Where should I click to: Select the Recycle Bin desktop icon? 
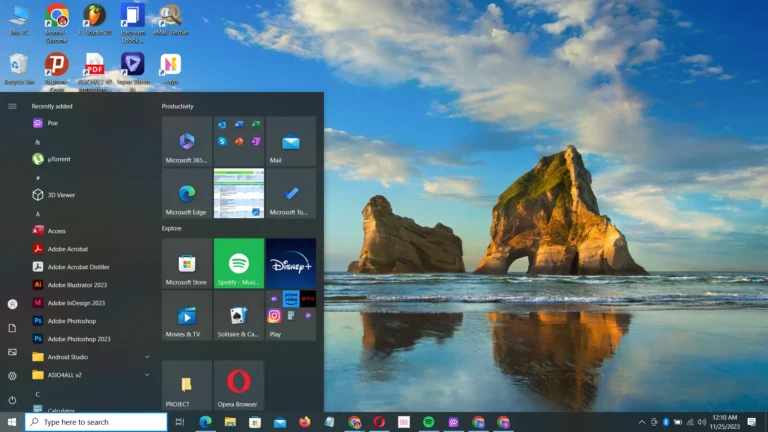coord(19,70)
